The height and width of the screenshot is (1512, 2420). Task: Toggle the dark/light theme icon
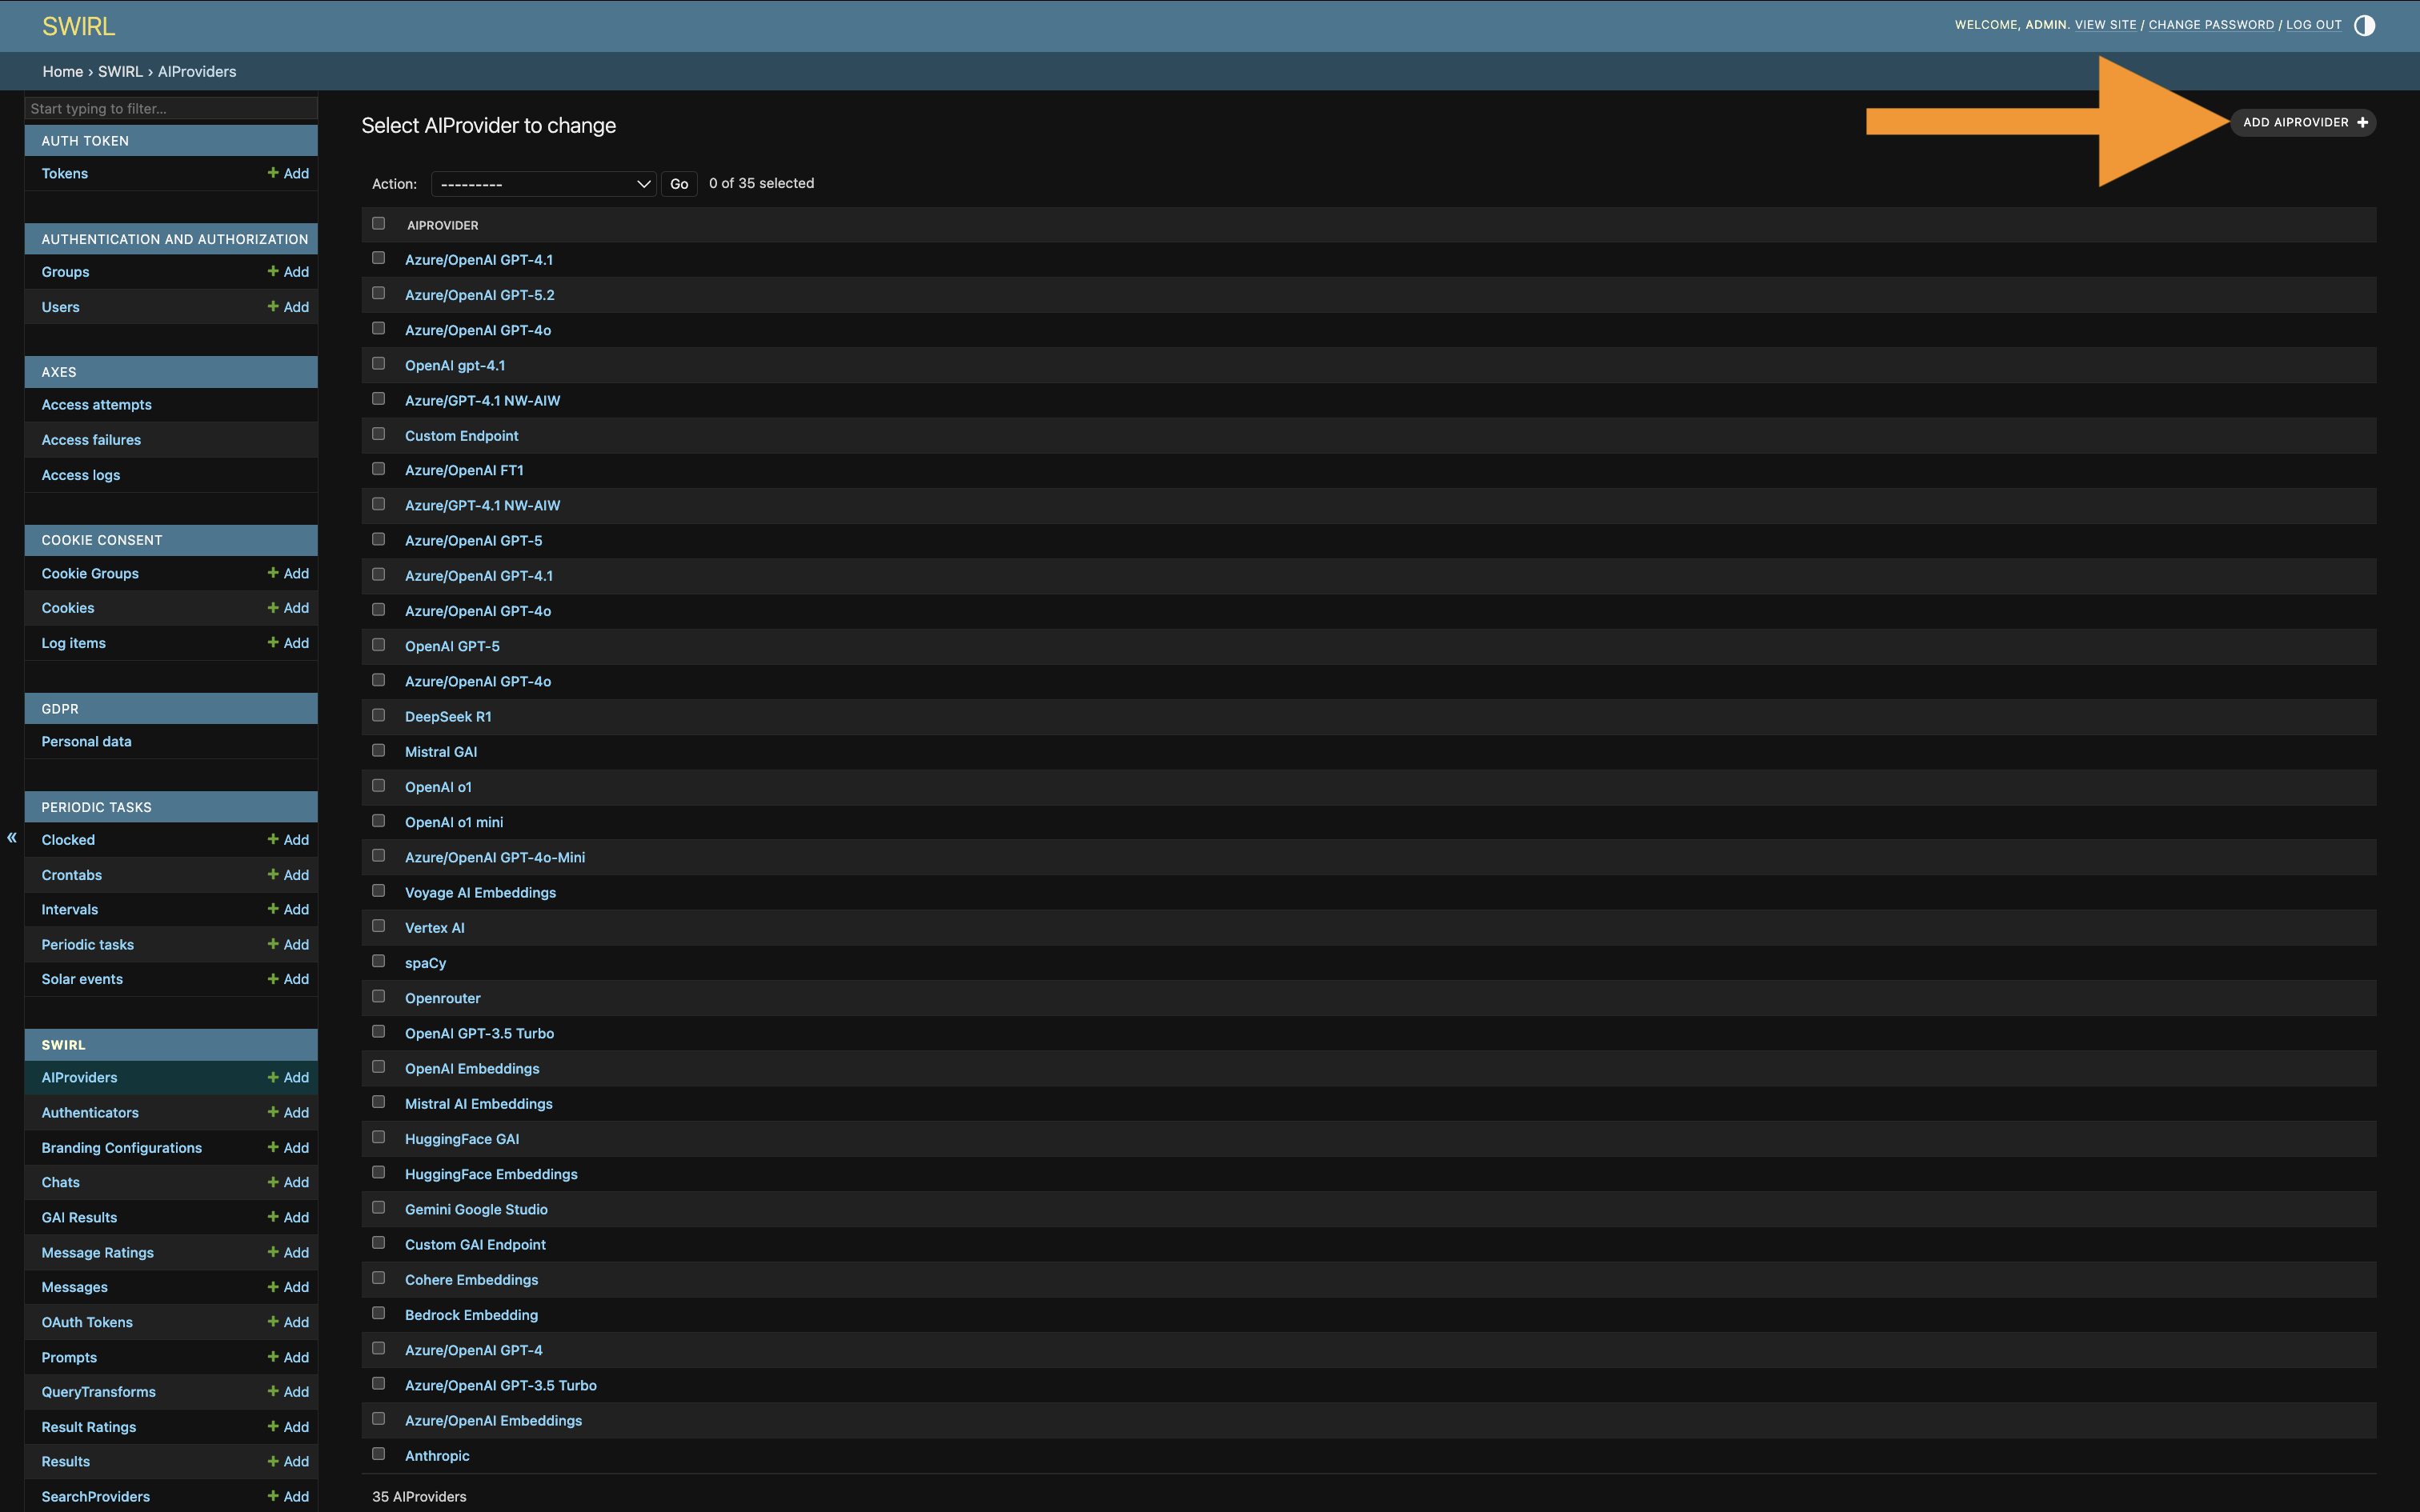(2363, 25)
